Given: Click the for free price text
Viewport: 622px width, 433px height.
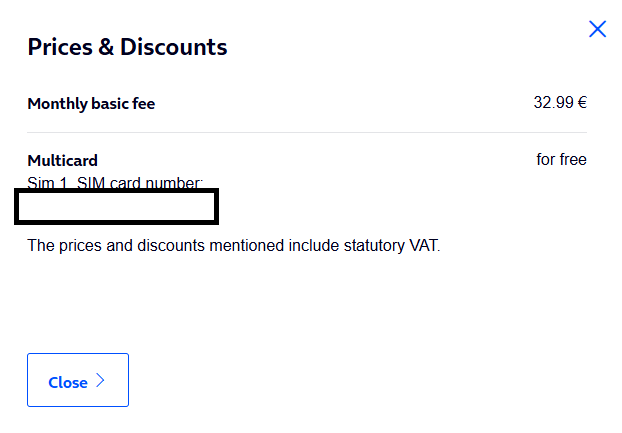Looking at the screenshot, I should 561,159.
